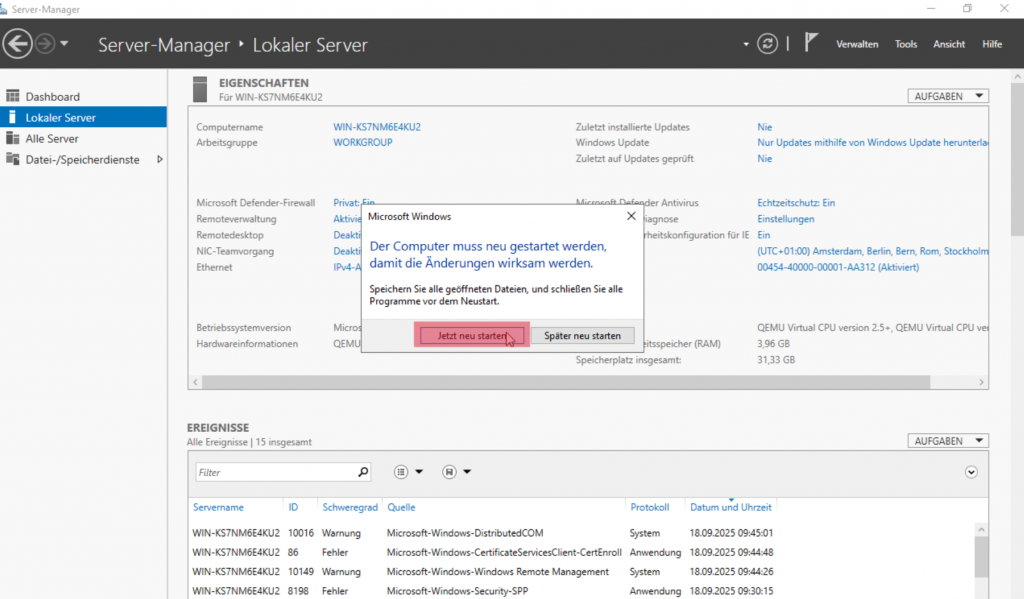Expand the Datei-/Speicherdienste submenu arrow
The image size is (1024, 599).
point(160,160)
